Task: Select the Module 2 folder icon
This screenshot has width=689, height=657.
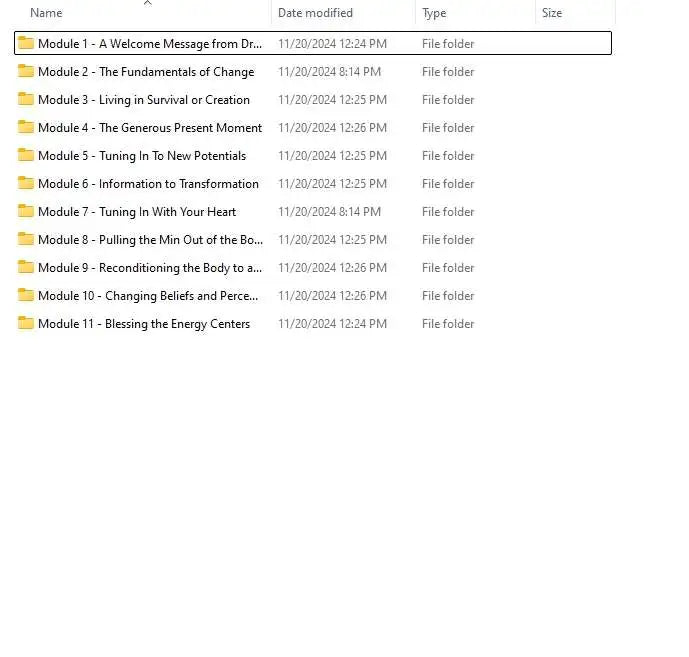Action: click(x=26, y=71)
